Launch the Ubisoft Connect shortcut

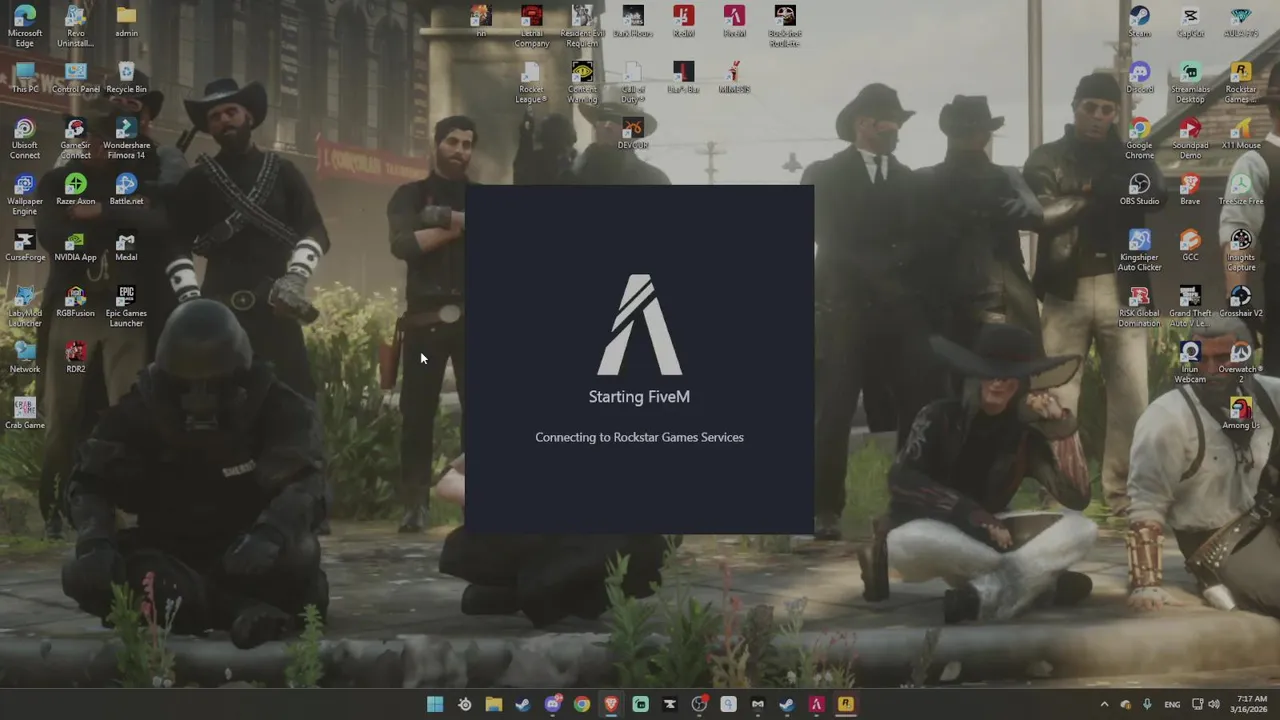(x=25, y=138)
